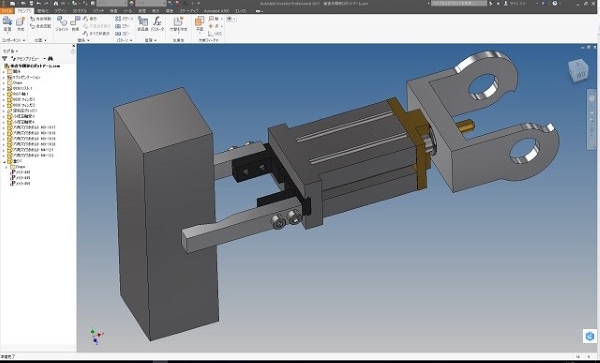600x363 pixels.
Task: Click the Plane work feature icon
Action: tap(199, 22)
